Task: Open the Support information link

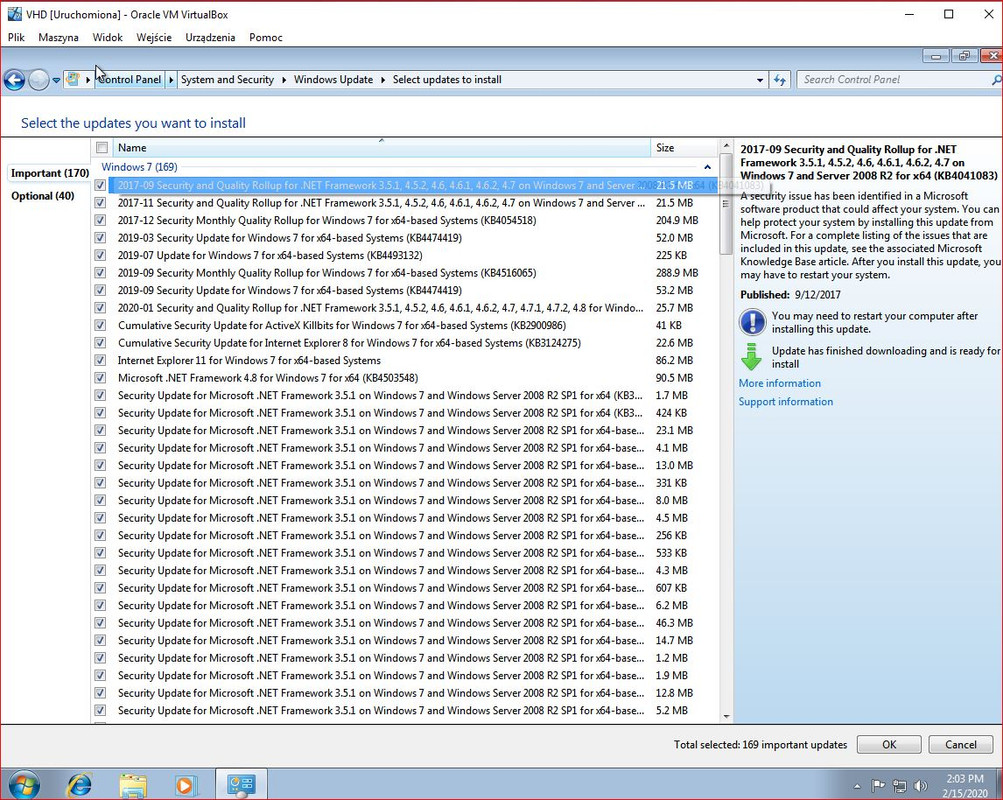Action: coord(786,402)
